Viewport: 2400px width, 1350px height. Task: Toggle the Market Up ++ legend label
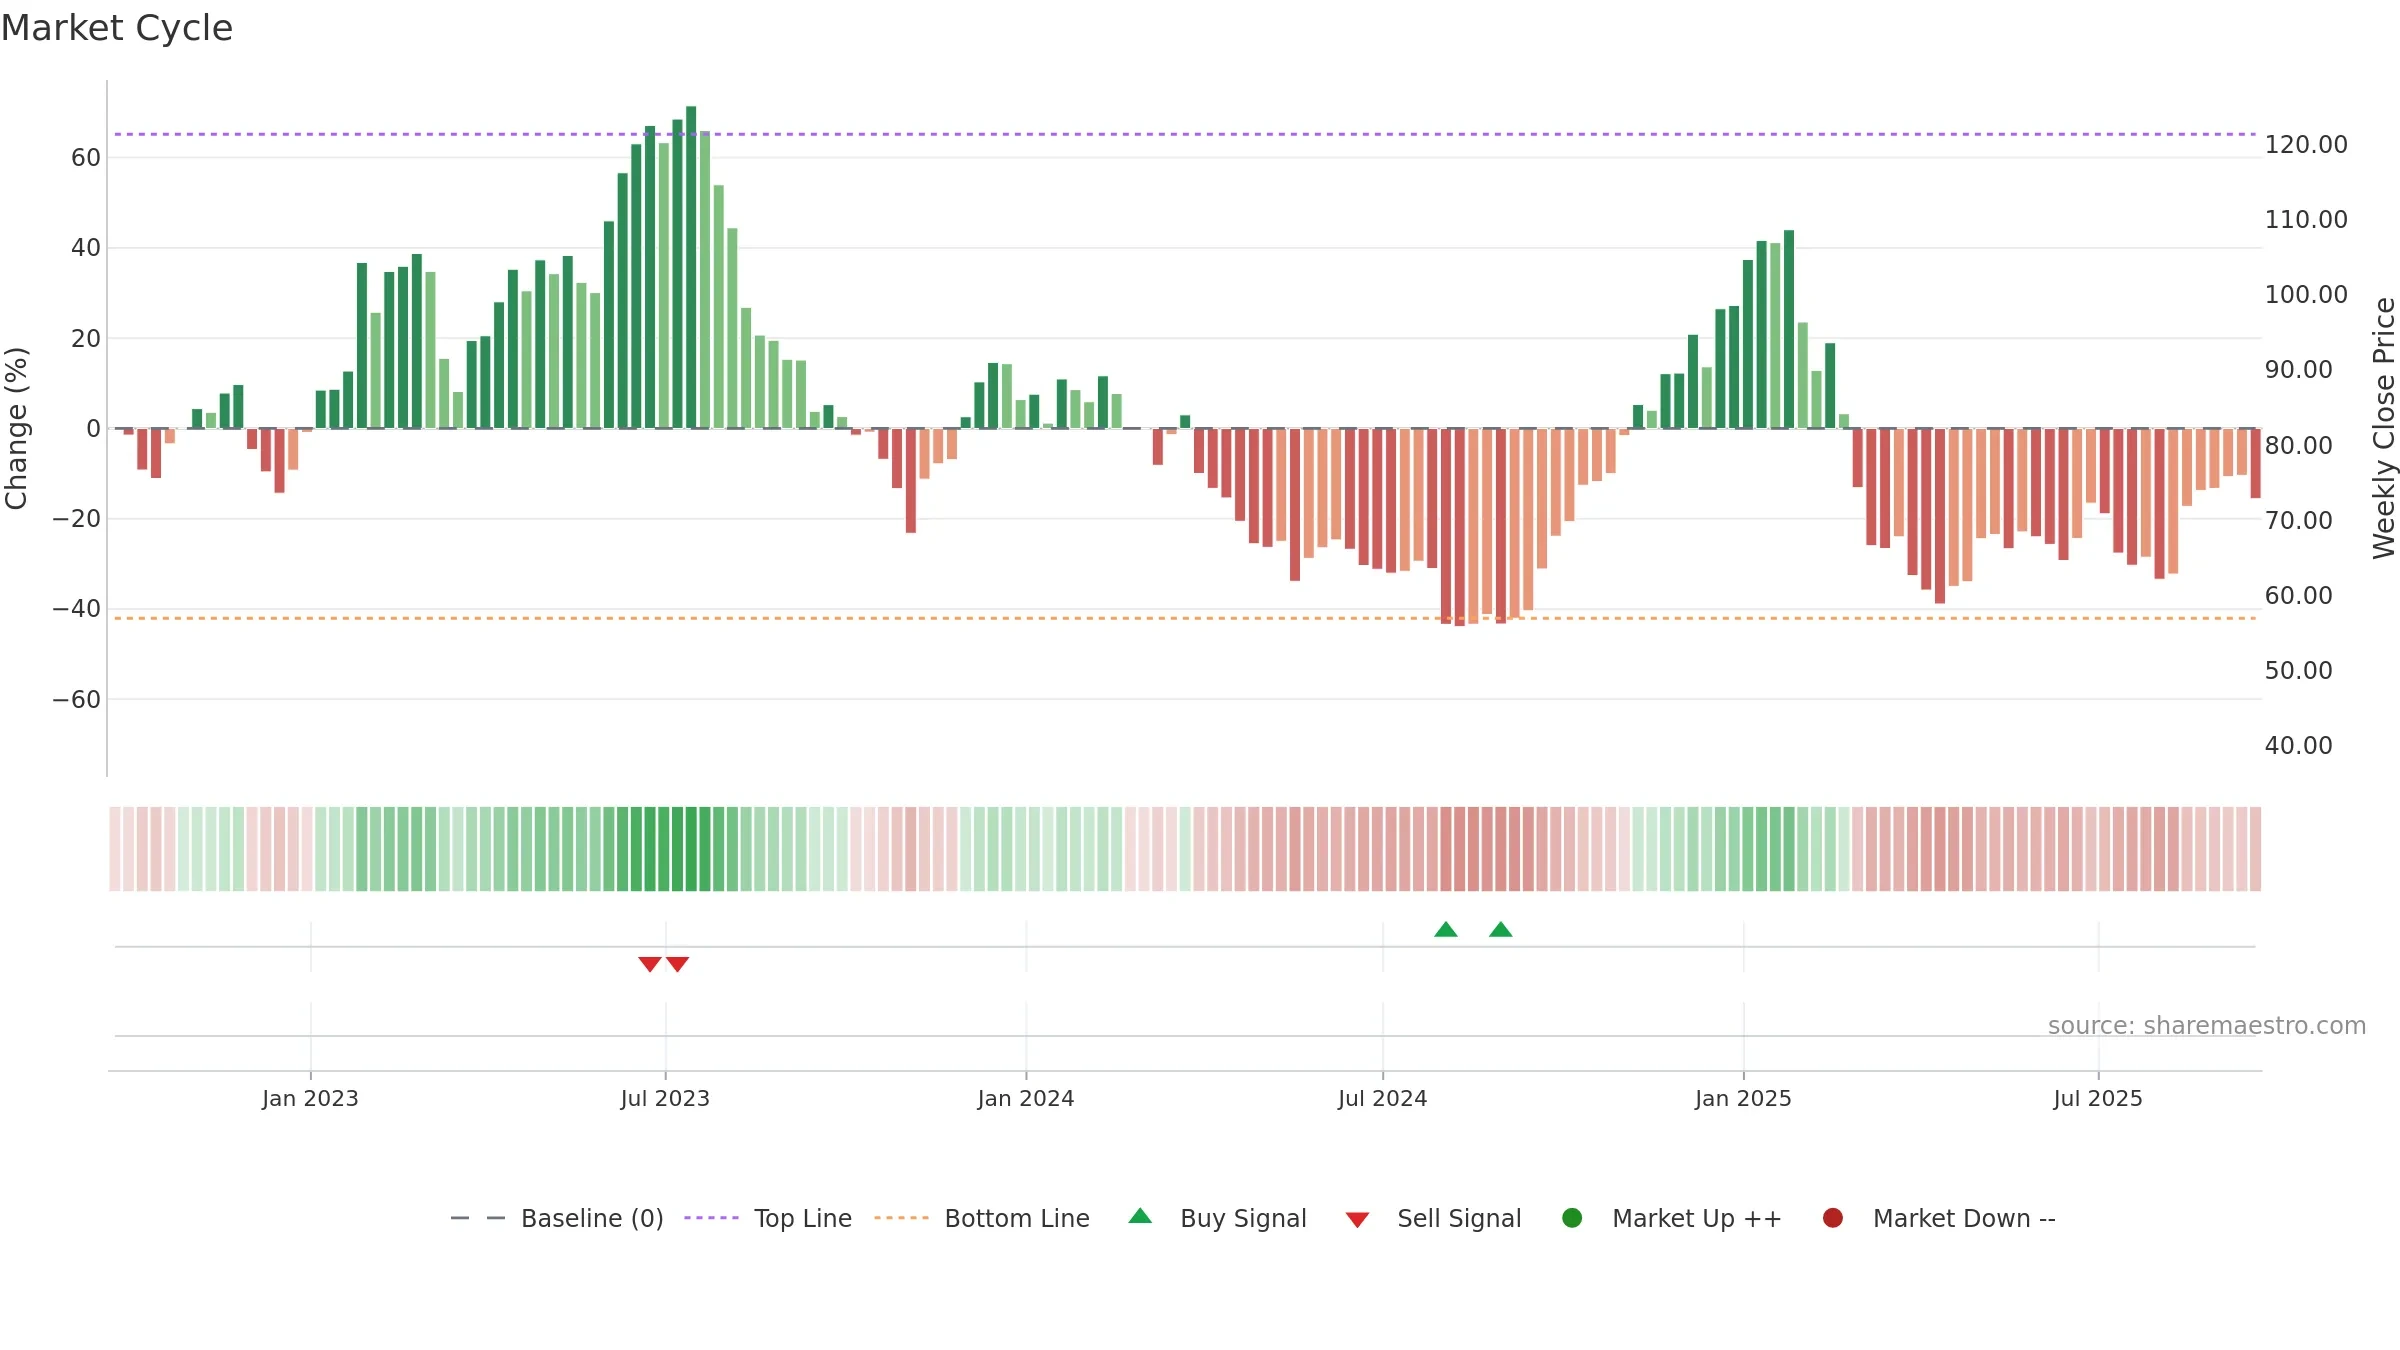(x=1697, y=1218)
